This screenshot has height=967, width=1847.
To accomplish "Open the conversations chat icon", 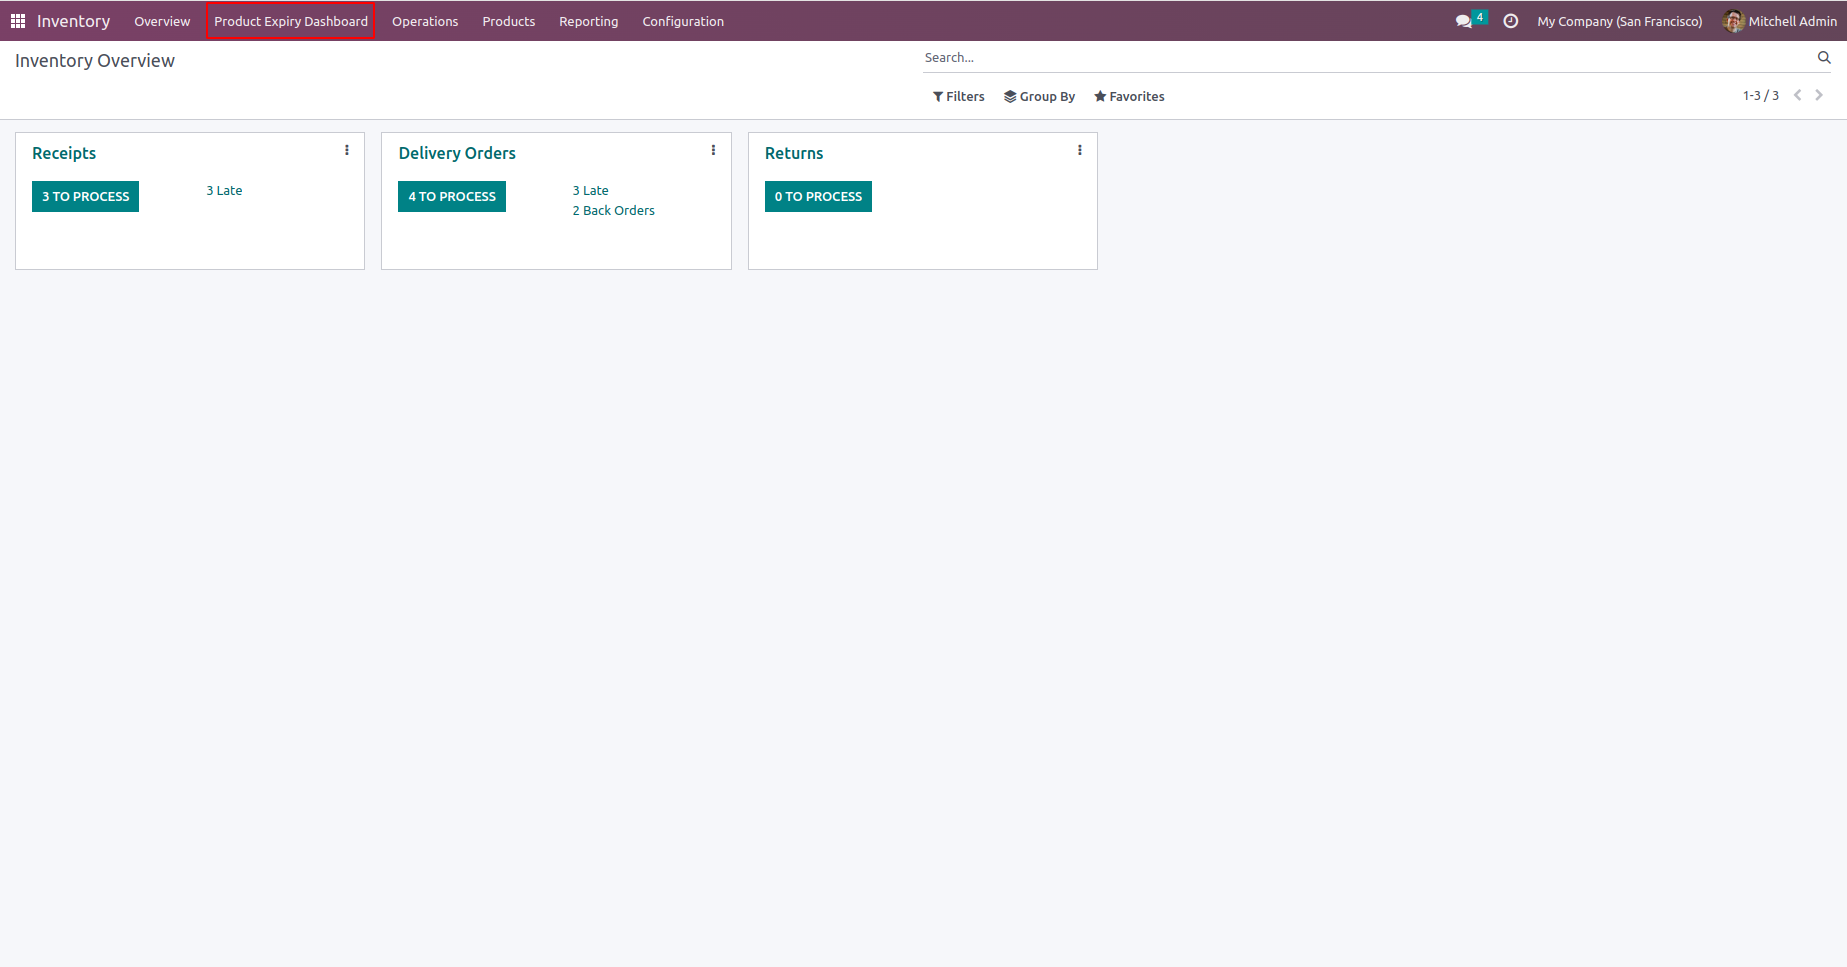I will [1464, 21].
